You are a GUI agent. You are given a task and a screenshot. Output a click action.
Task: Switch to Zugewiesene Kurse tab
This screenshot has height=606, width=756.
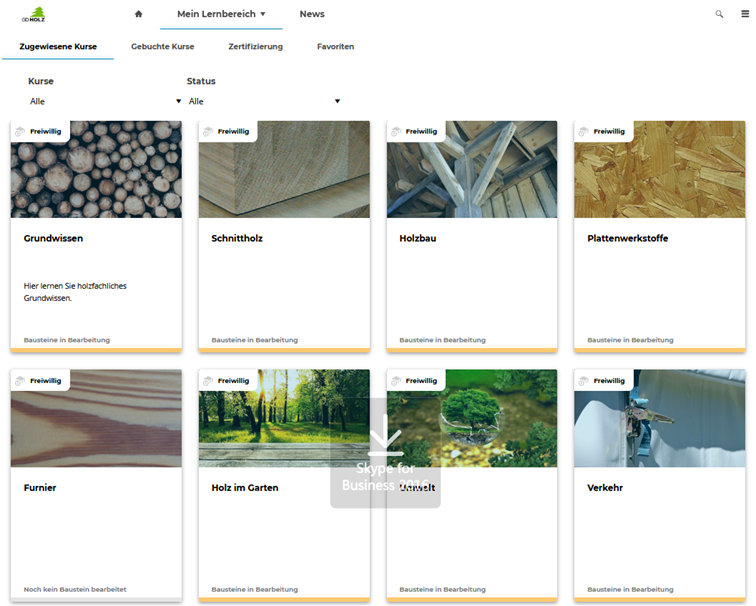58,46
